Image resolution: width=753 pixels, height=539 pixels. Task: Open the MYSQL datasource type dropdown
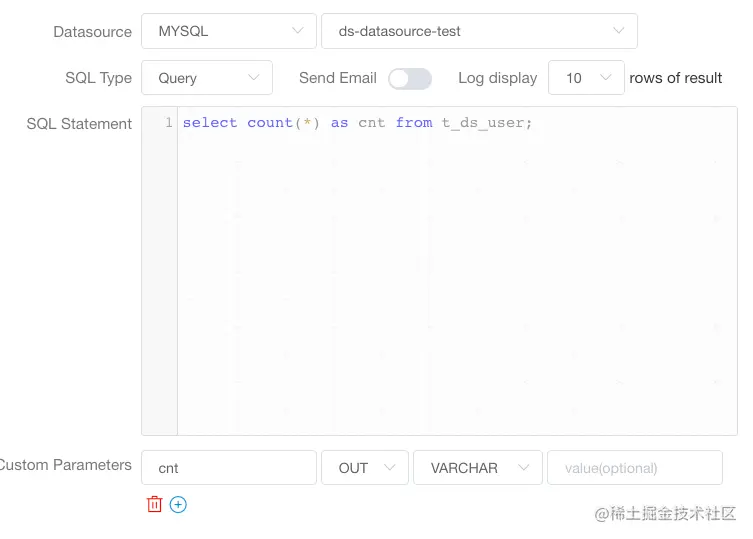tap(229, 31)
